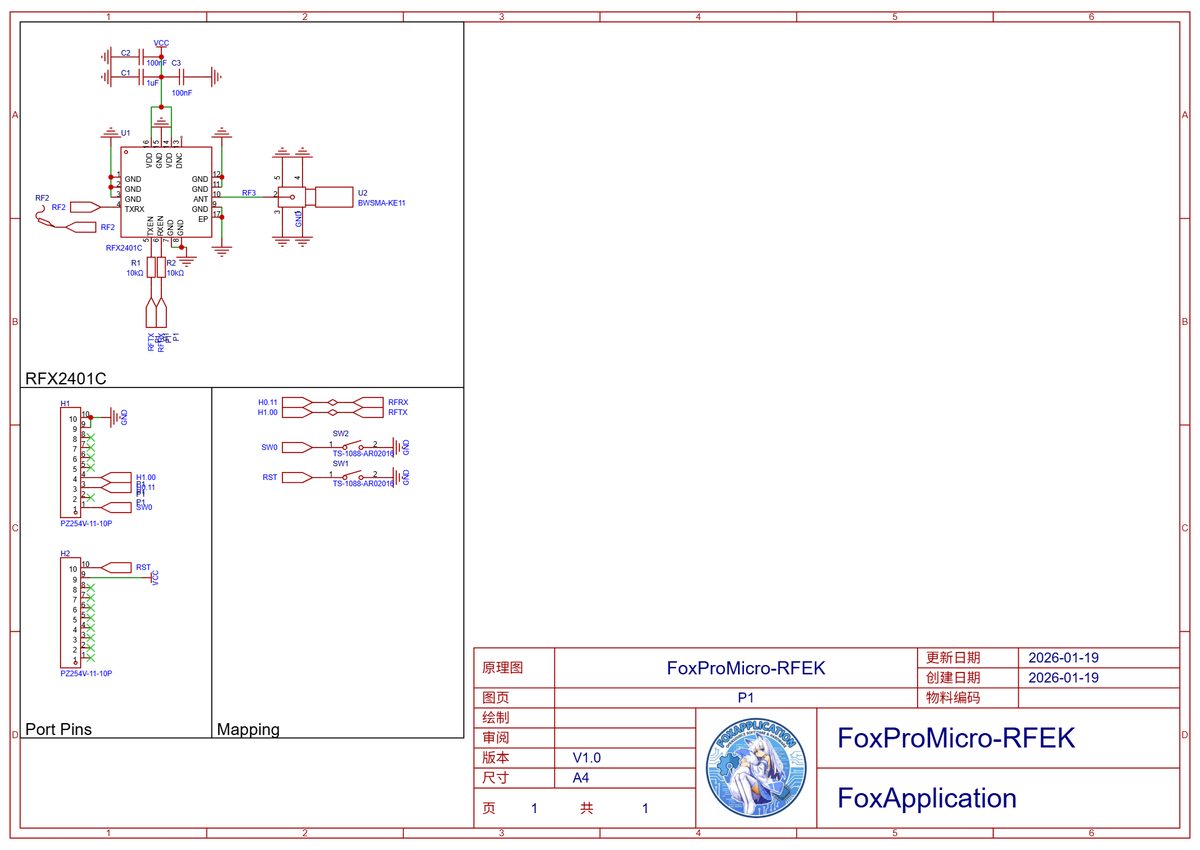The height and width of the screenshot is (850, 1200).
Task: Click the 绘制 label cell
Action: pos(513,717)
